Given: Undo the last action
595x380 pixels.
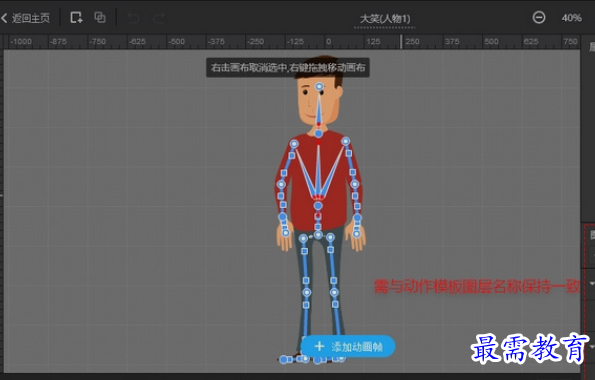Looking at the screenshot, I should (134, 18).
